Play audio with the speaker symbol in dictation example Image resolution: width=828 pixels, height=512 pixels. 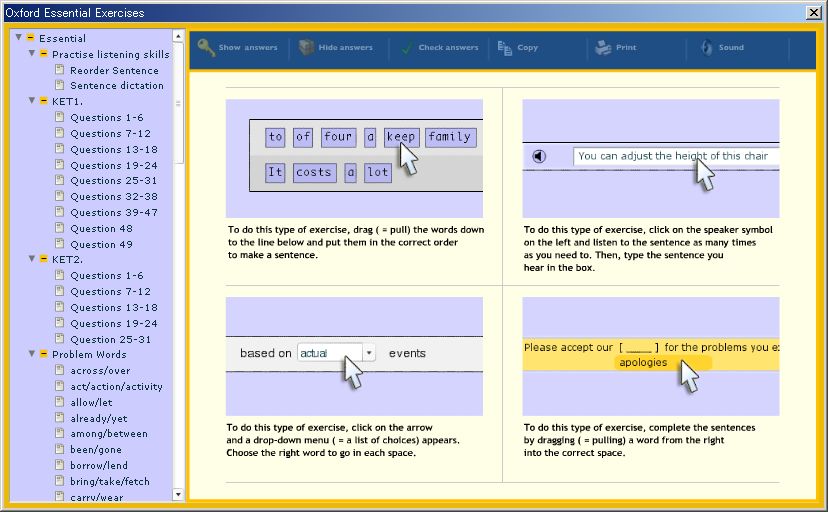click(539, 156)
